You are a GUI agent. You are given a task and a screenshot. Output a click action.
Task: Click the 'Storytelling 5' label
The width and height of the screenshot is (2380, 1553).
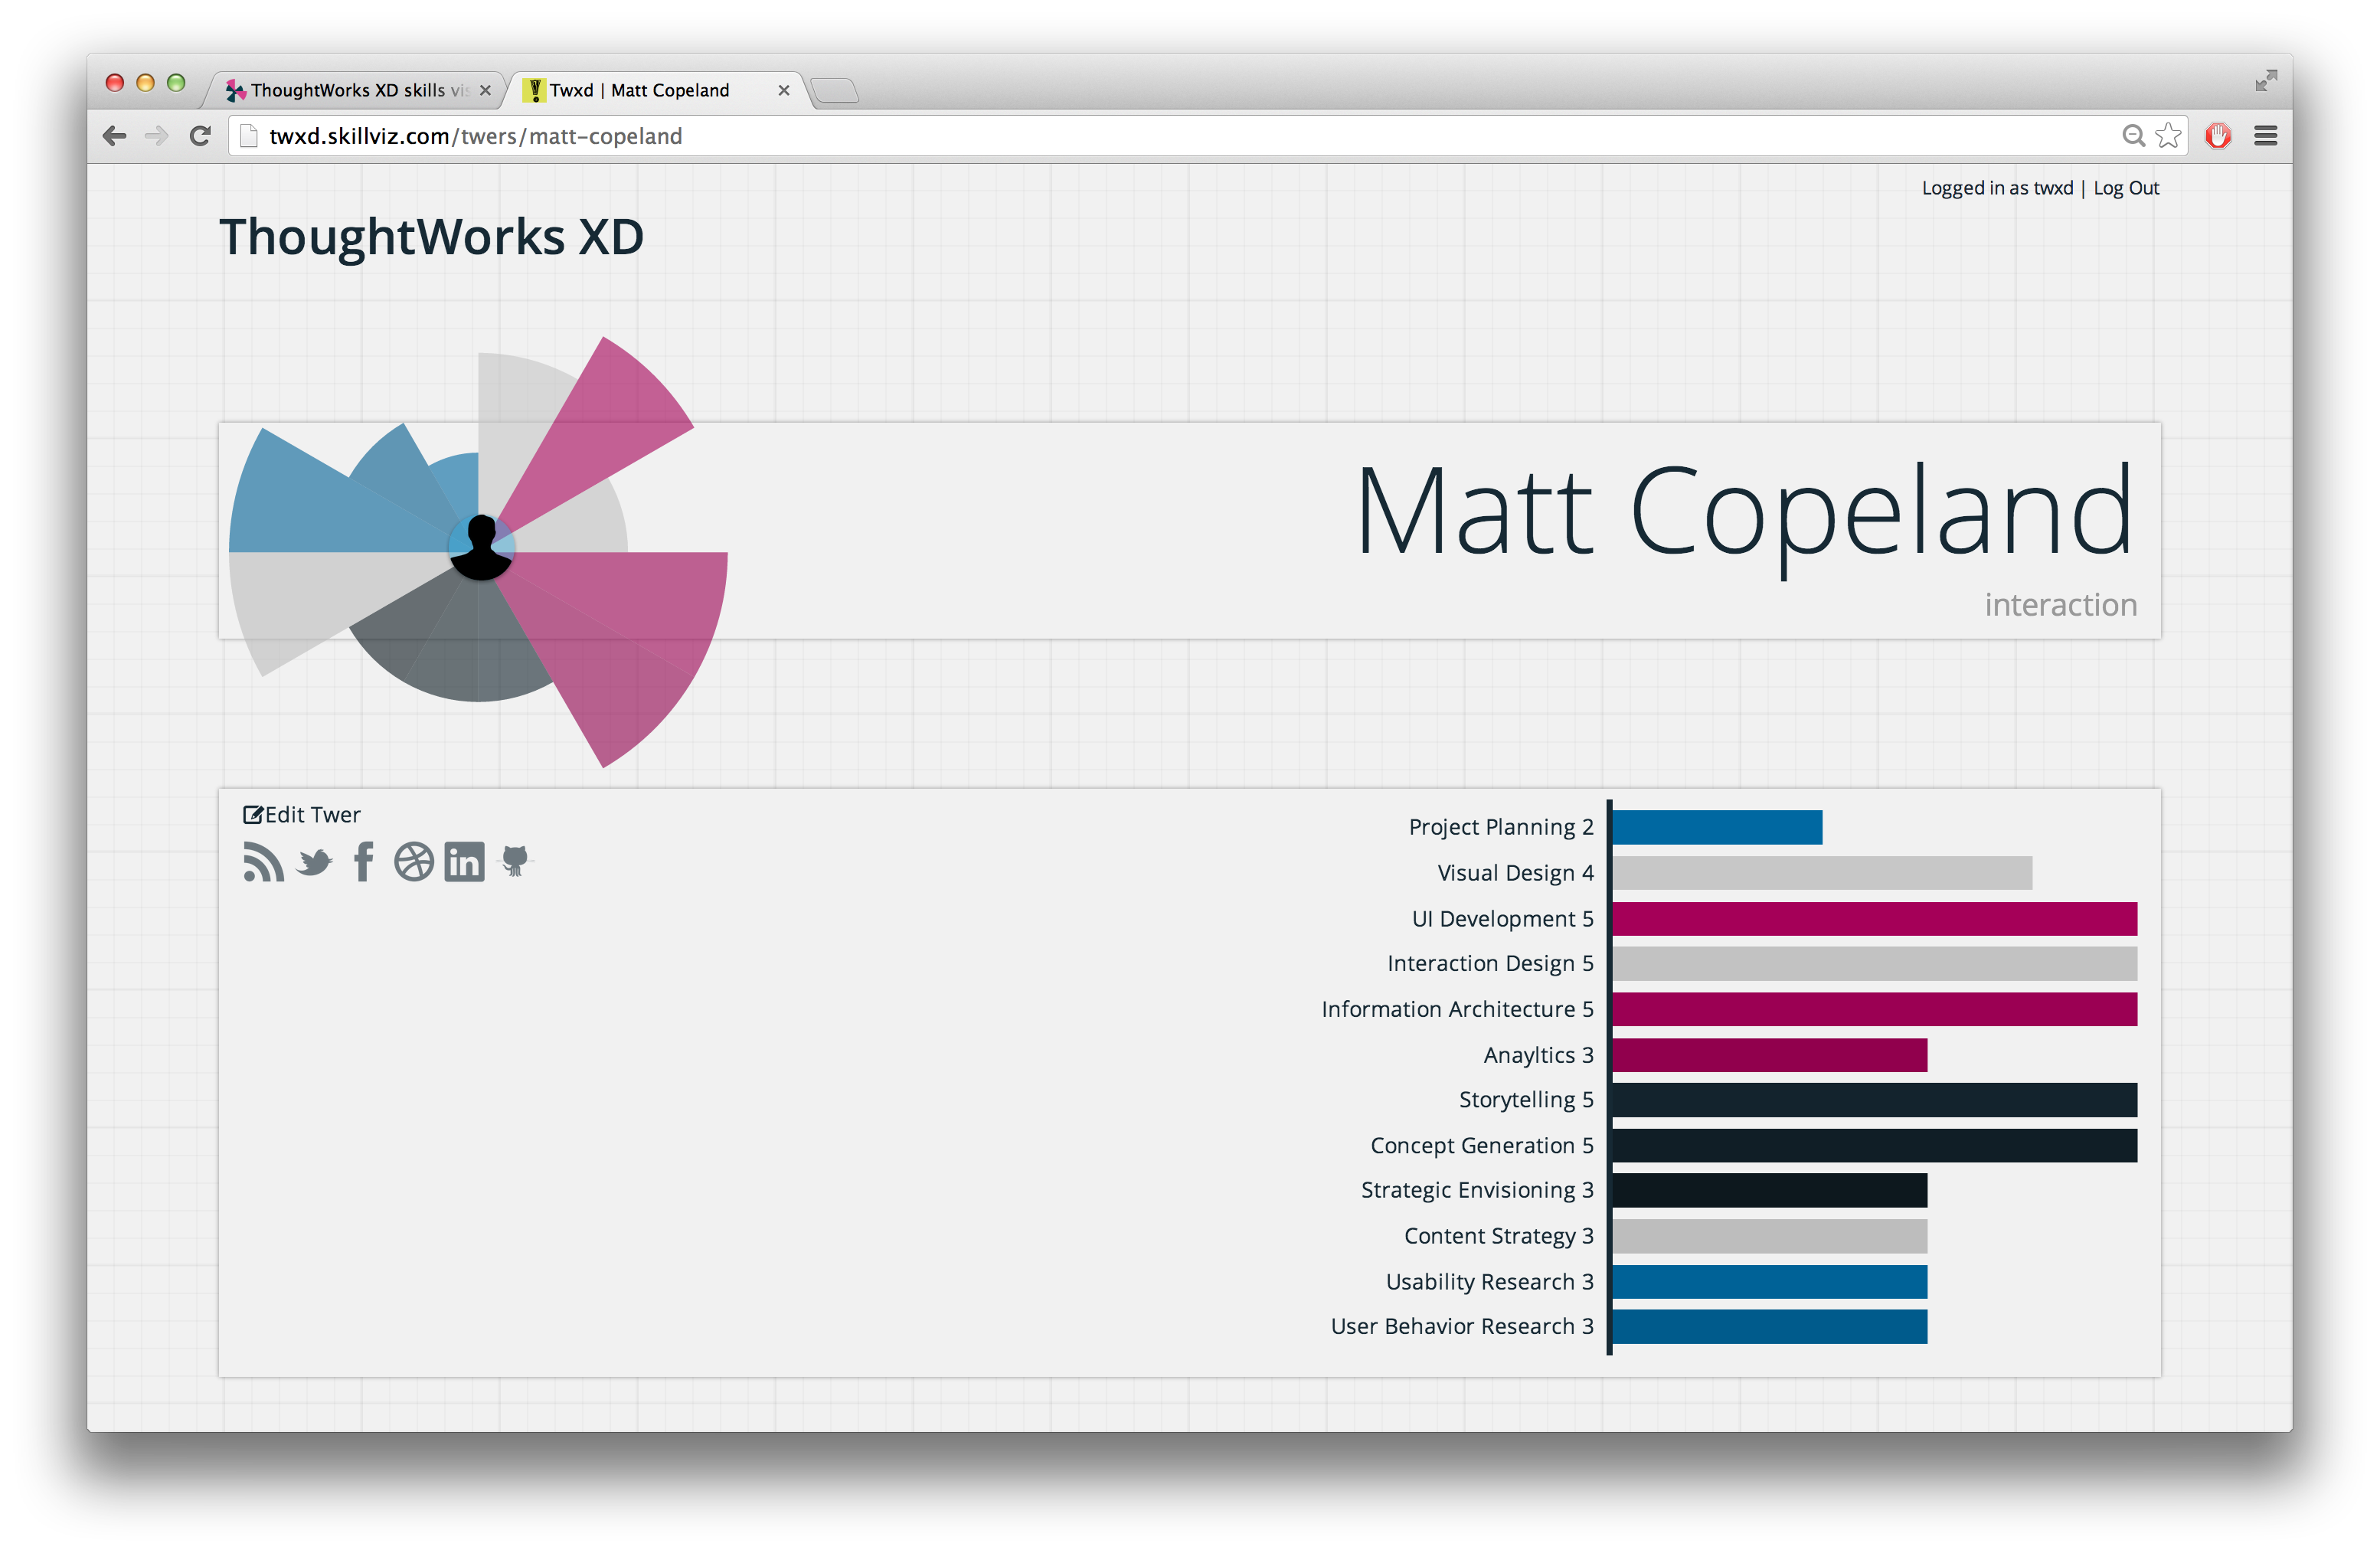pos(1526,1100)
